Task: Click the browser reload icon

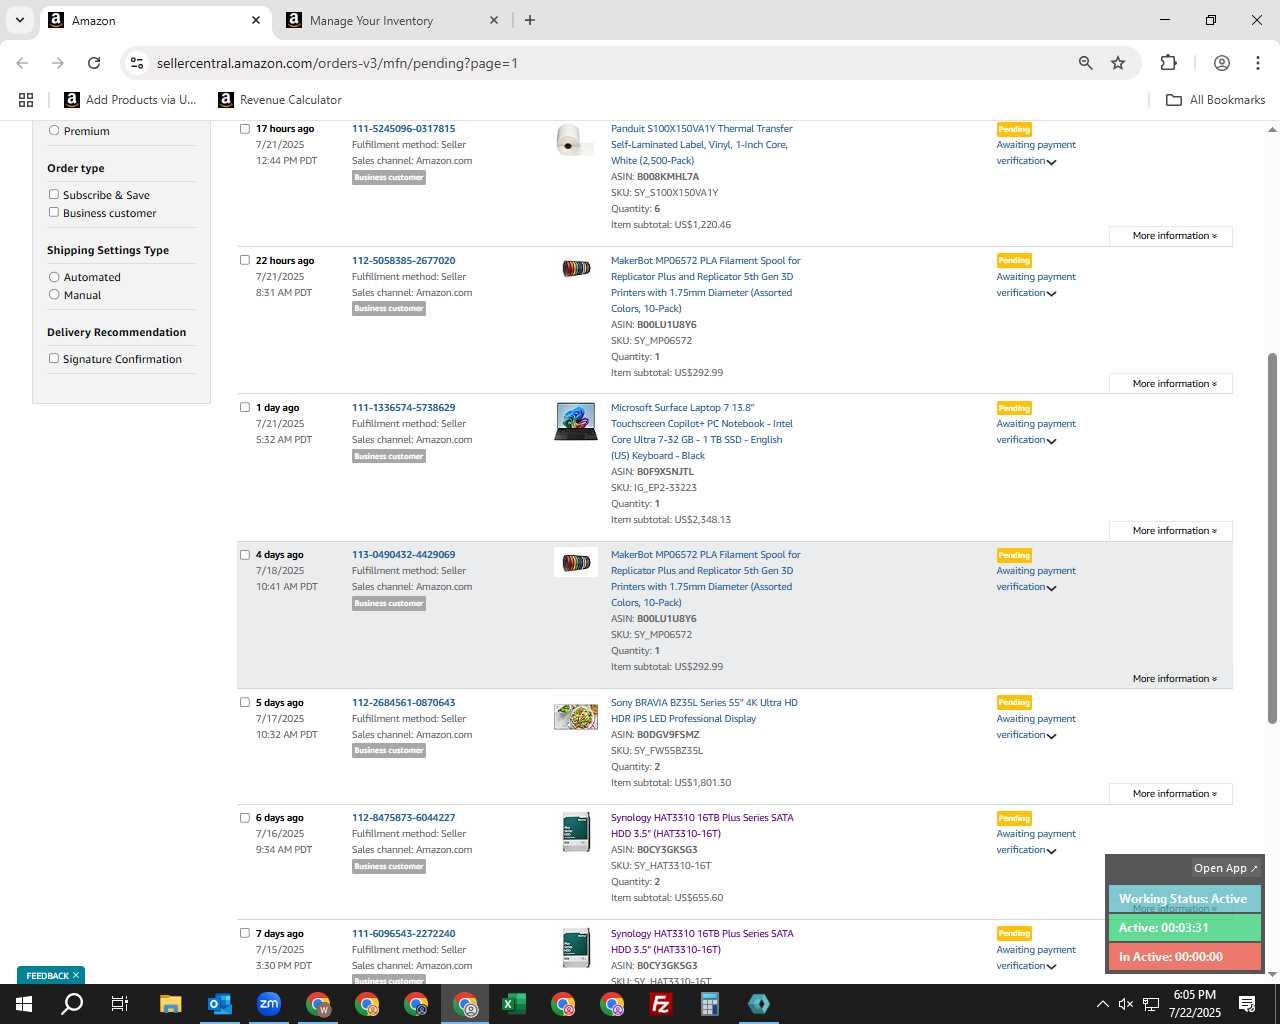Action: click(x=94, y=63)
